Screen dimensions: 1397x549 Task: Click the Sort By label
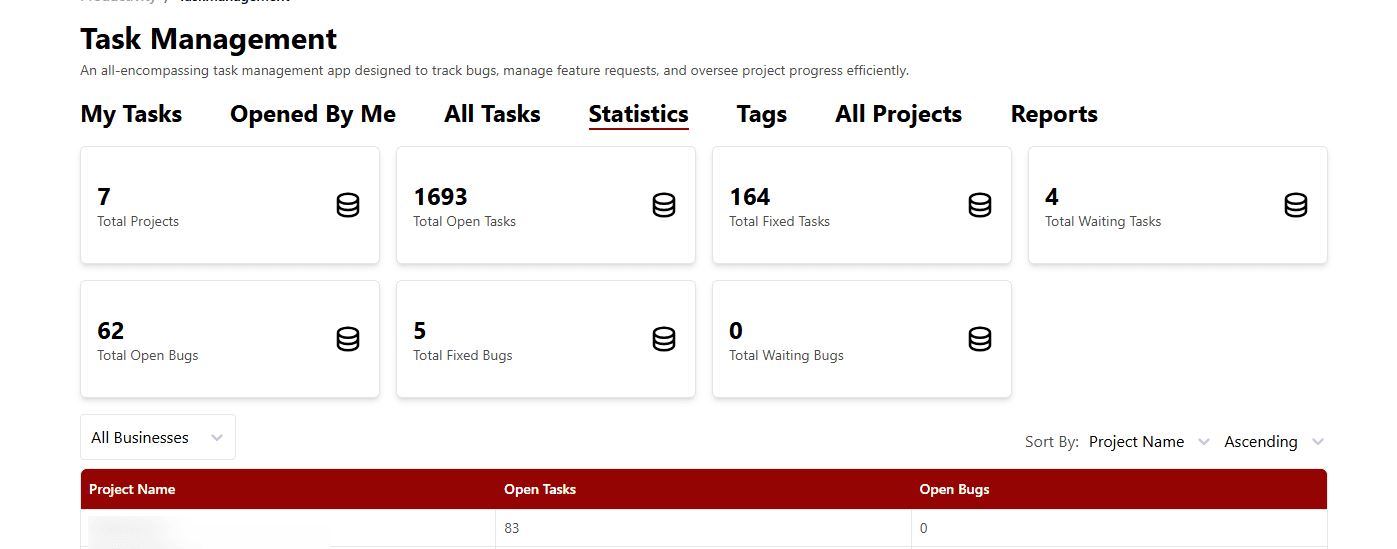1052,442
